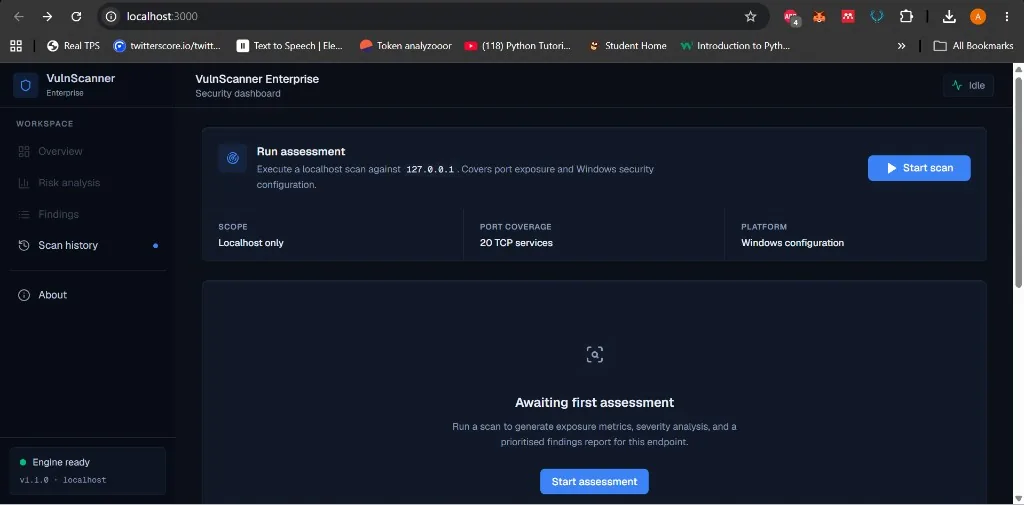The width and height of the screenshot is (1024, 505).
Task: Click the teal shield extension icon
Action: (x=877, y=17)
